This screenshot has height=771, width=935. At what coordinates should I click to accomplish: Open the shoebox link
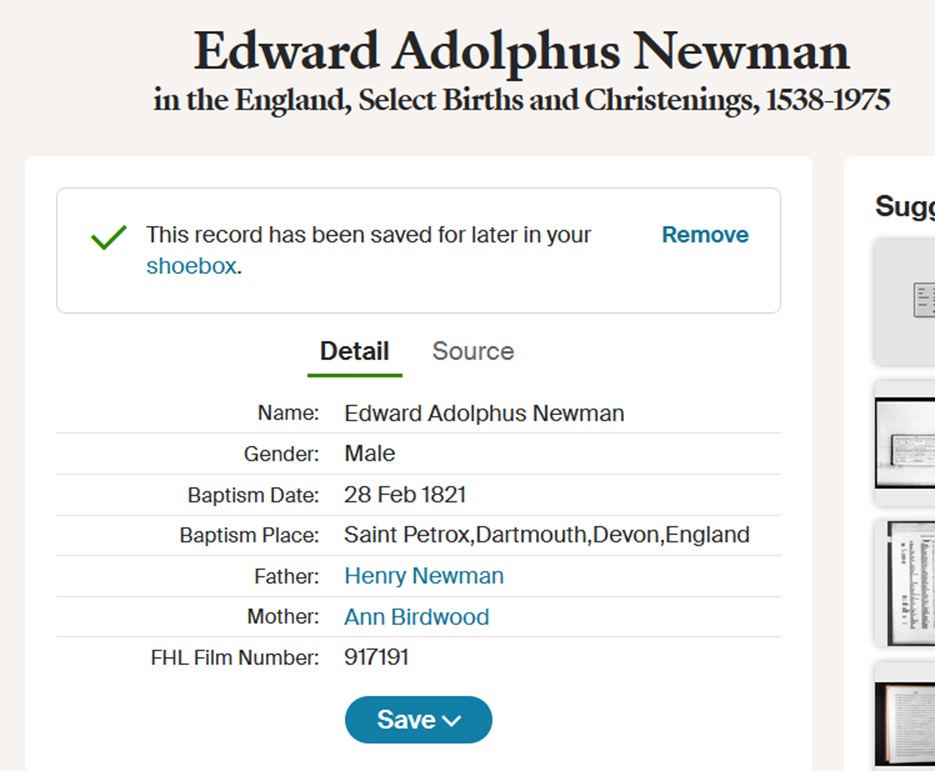click(x=191, y=266)
